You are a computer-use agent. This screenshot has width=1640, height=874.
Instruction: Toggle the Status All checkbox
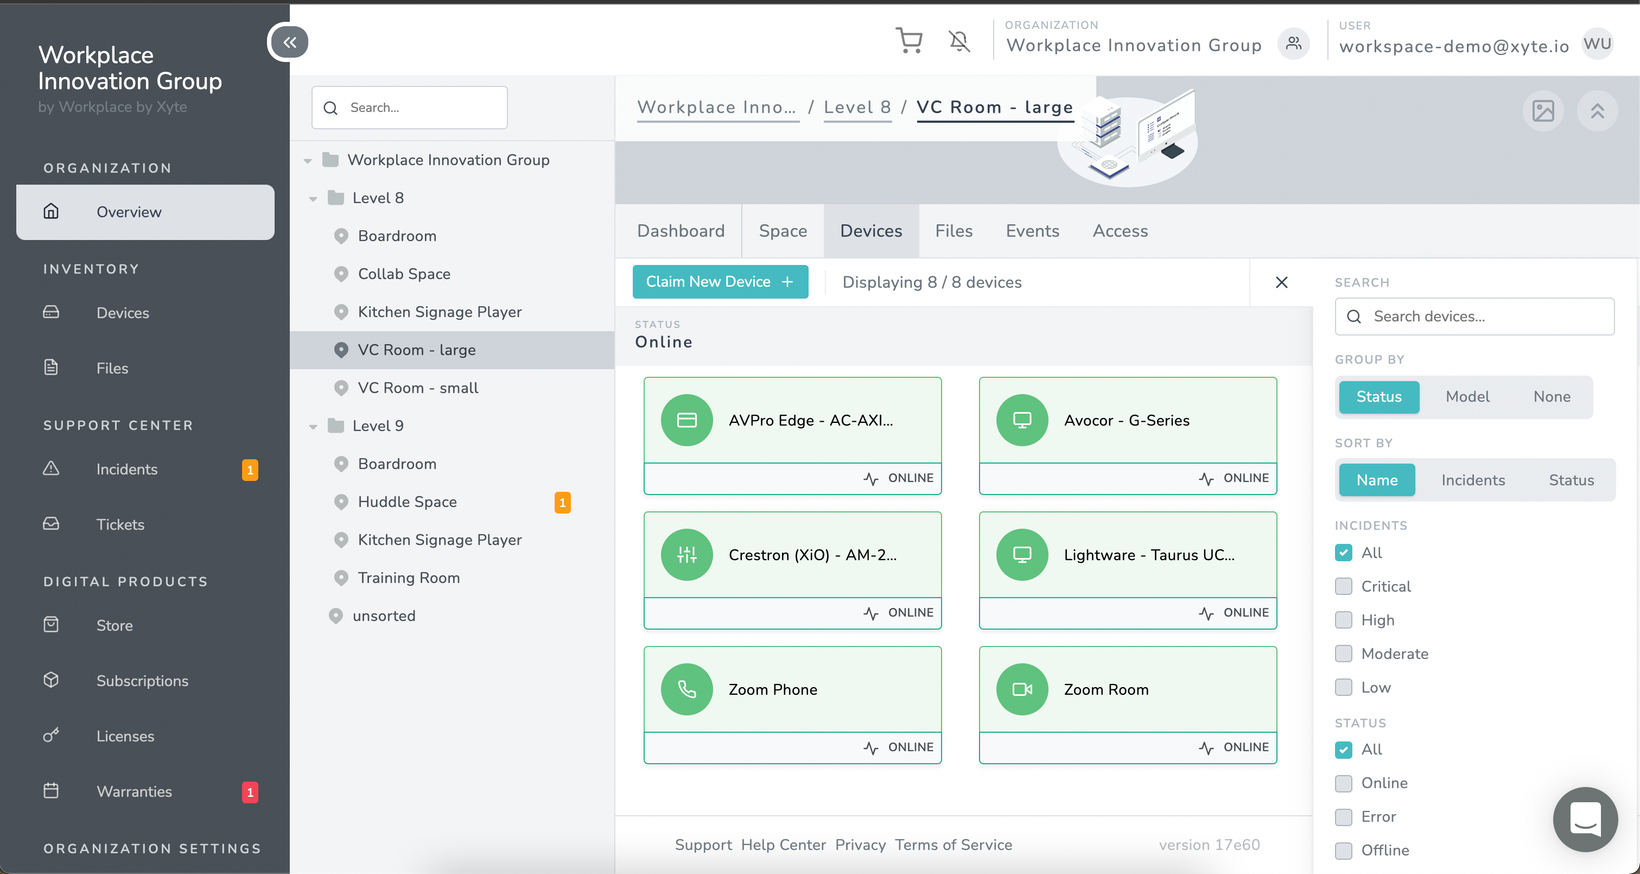[x=1344, y=750]
